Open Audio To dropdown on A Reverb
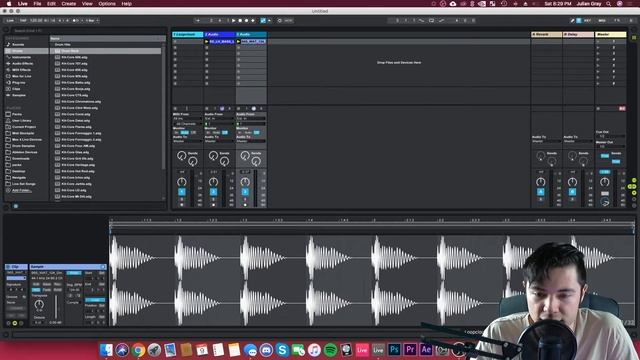This screenshot has height=360, width=640. click(x=547, y=141)
